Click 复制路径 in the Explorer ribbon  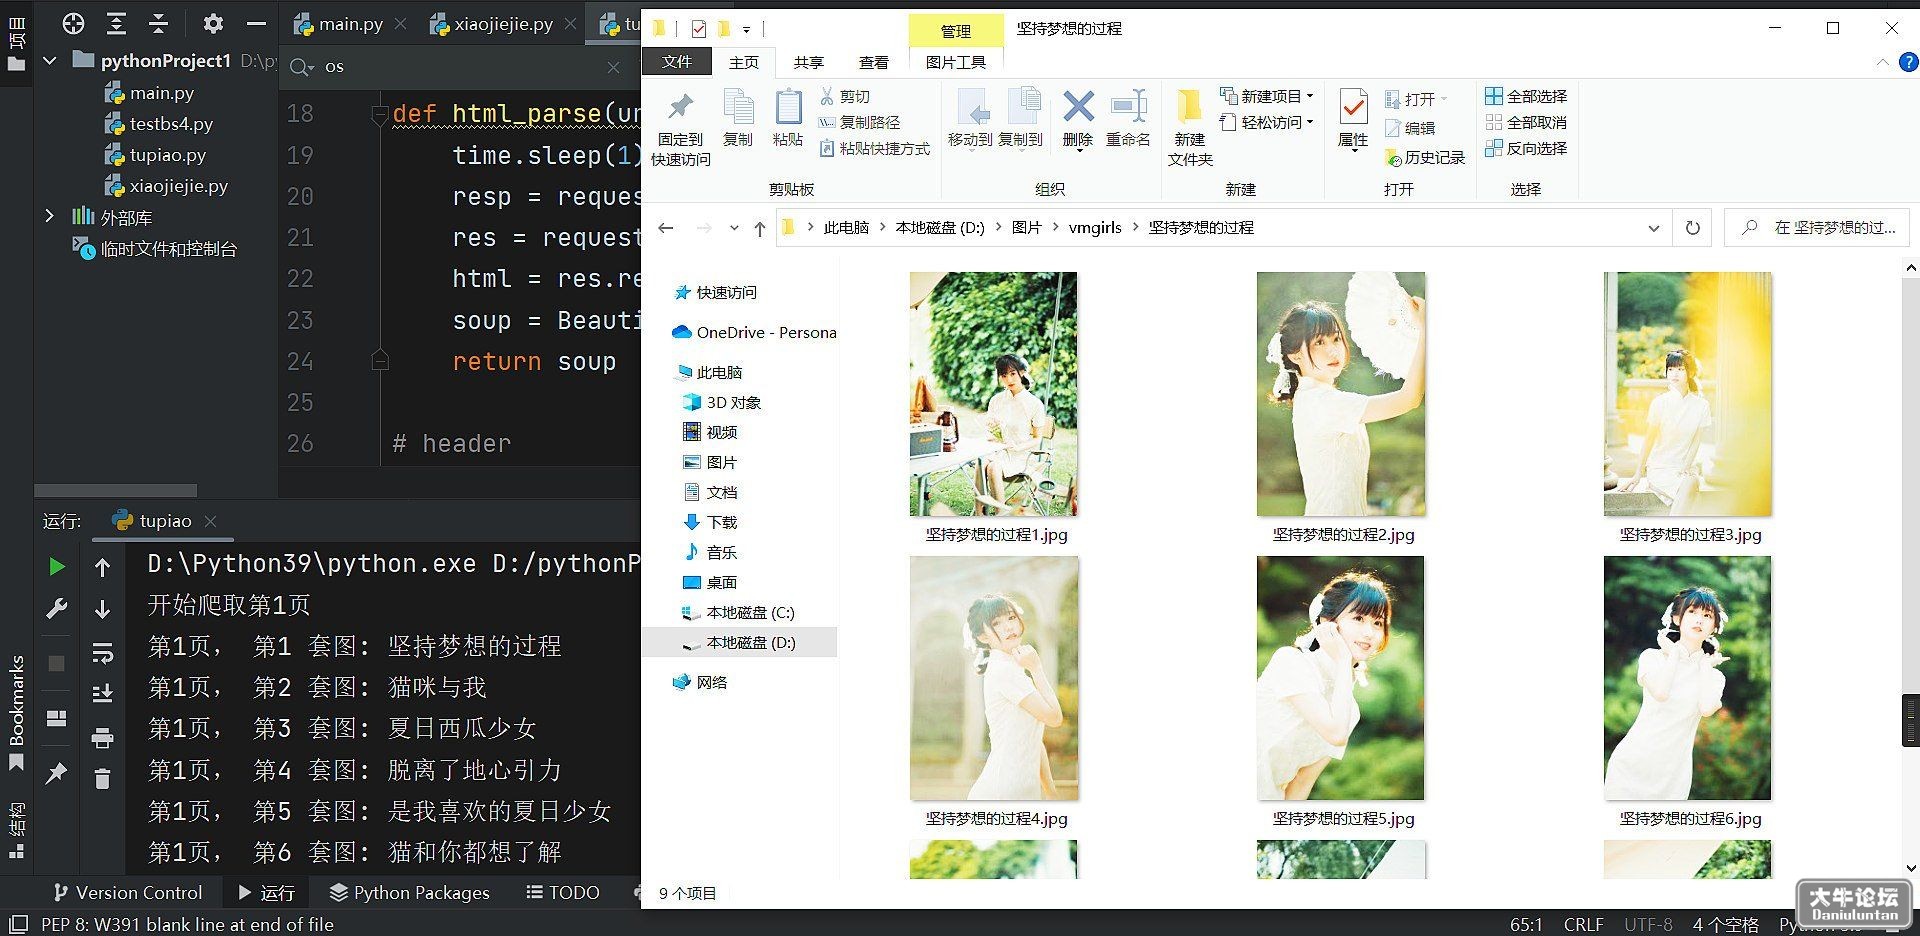point(859,122)
